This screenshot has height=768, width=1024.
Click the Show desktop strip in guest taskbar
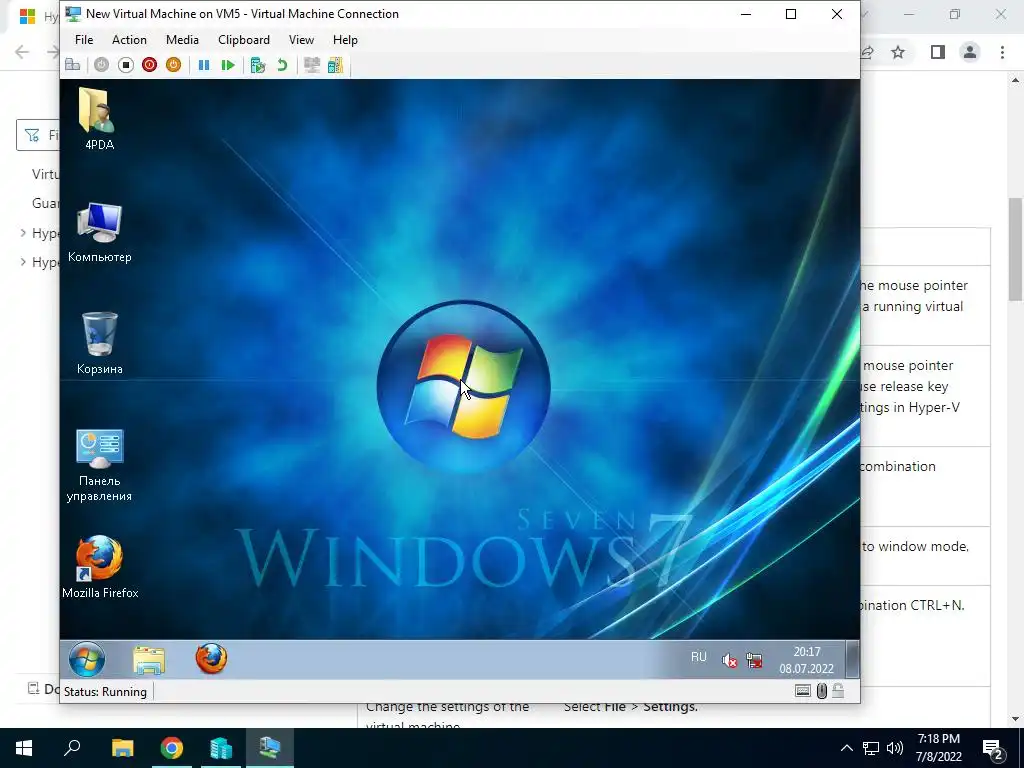click(852, 660)
